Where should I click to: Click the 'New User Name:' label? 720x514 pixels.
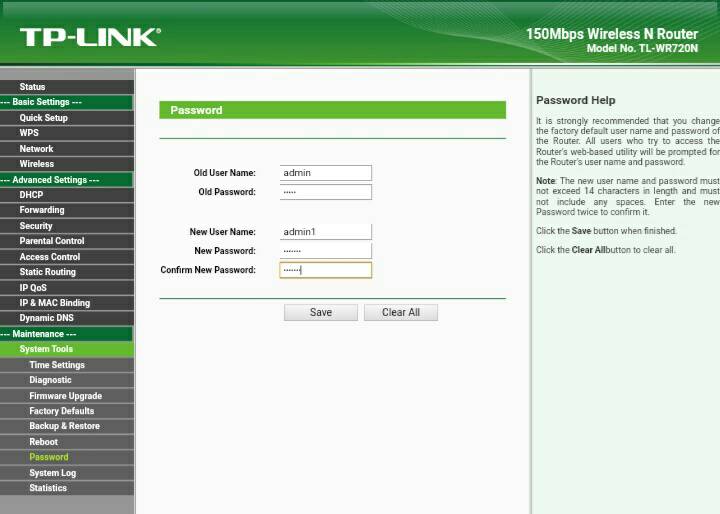(223, 232)
